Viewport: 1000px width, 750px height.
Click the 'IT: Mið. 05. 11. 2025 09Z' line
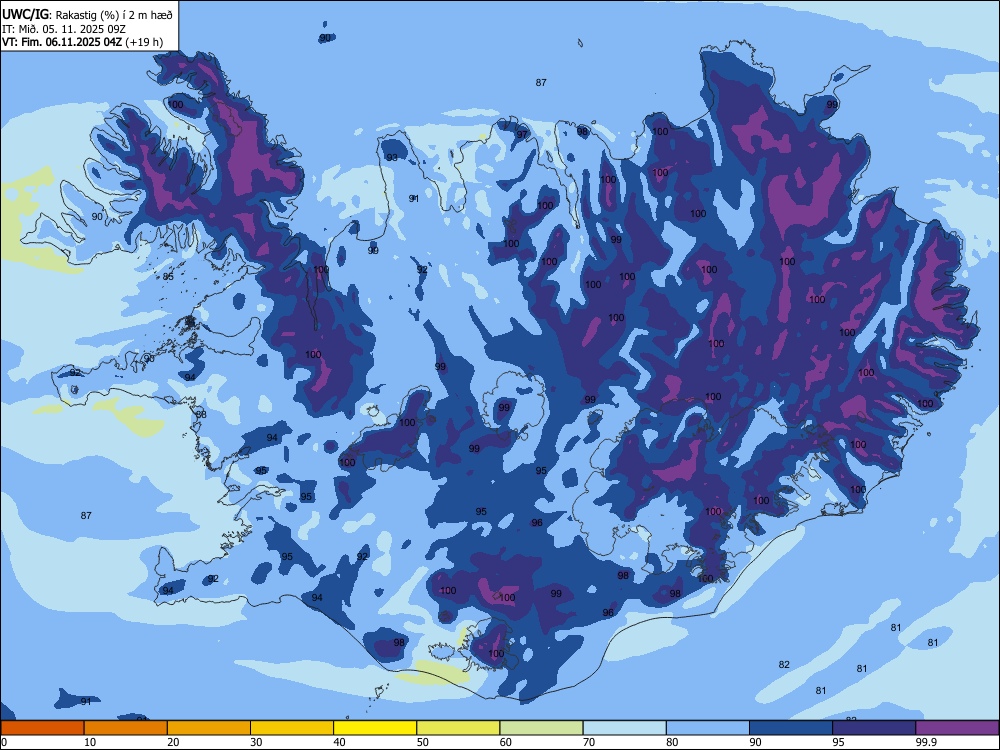(x=64, y=29)
